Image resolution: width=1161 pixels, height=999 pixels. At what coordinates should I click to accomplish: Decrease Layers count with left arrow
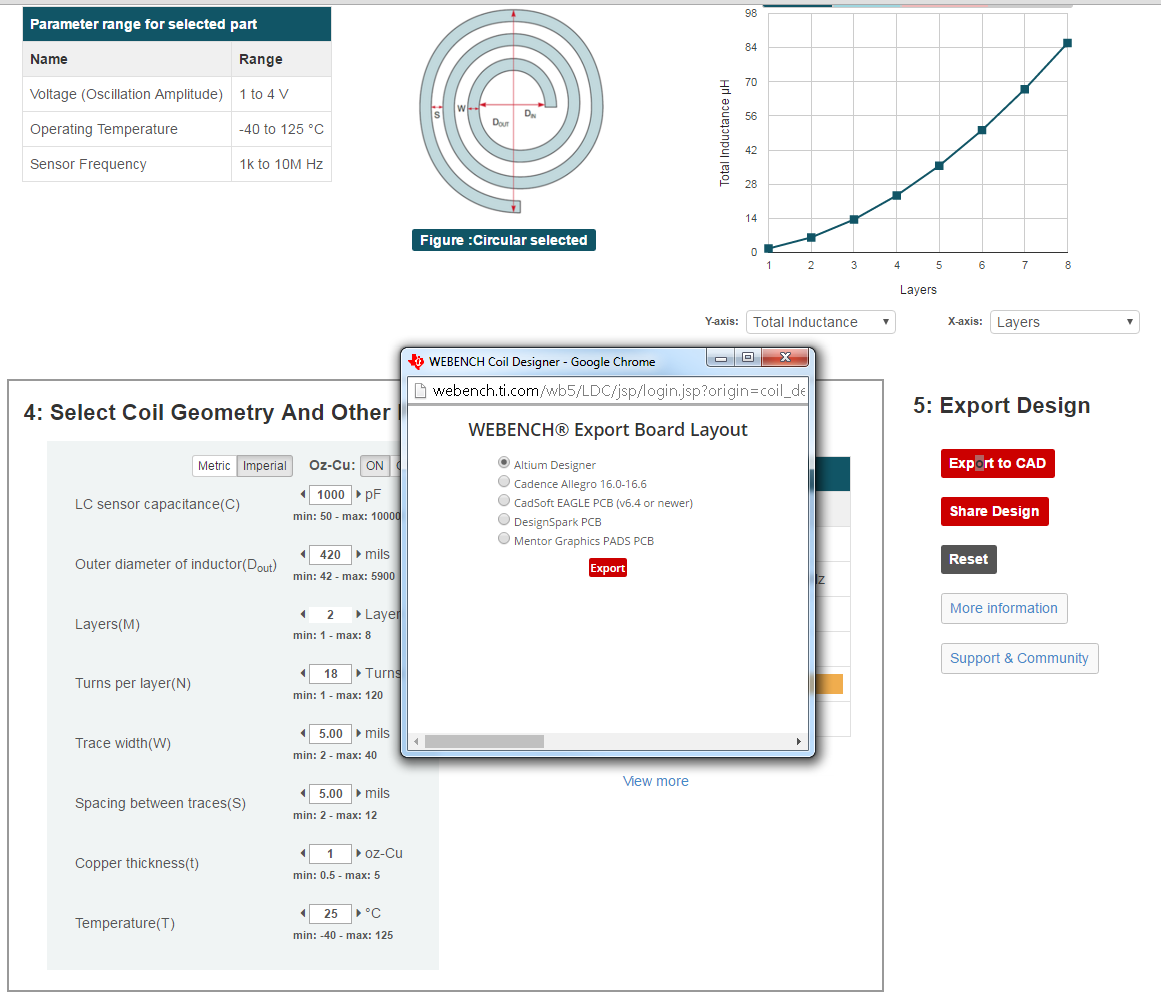[x=303, y=614]
